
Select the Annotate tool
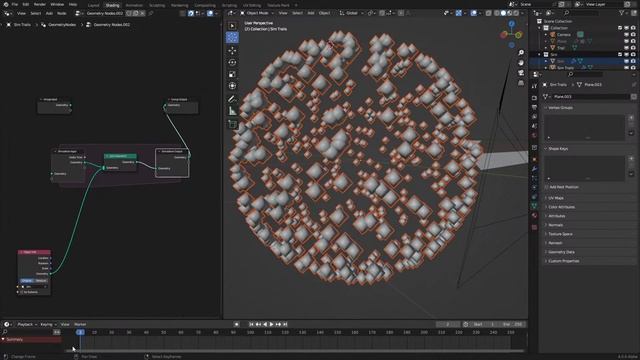[x=232, y=99]
